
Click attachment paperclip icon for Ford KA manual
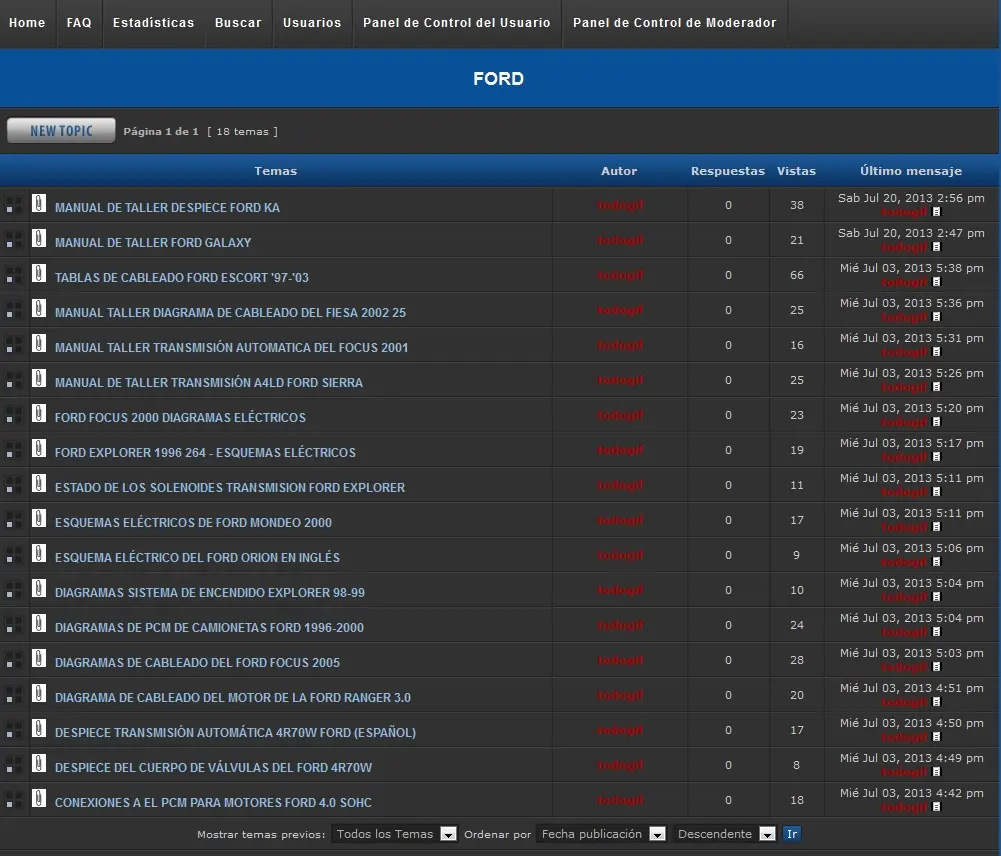(39, 203)
